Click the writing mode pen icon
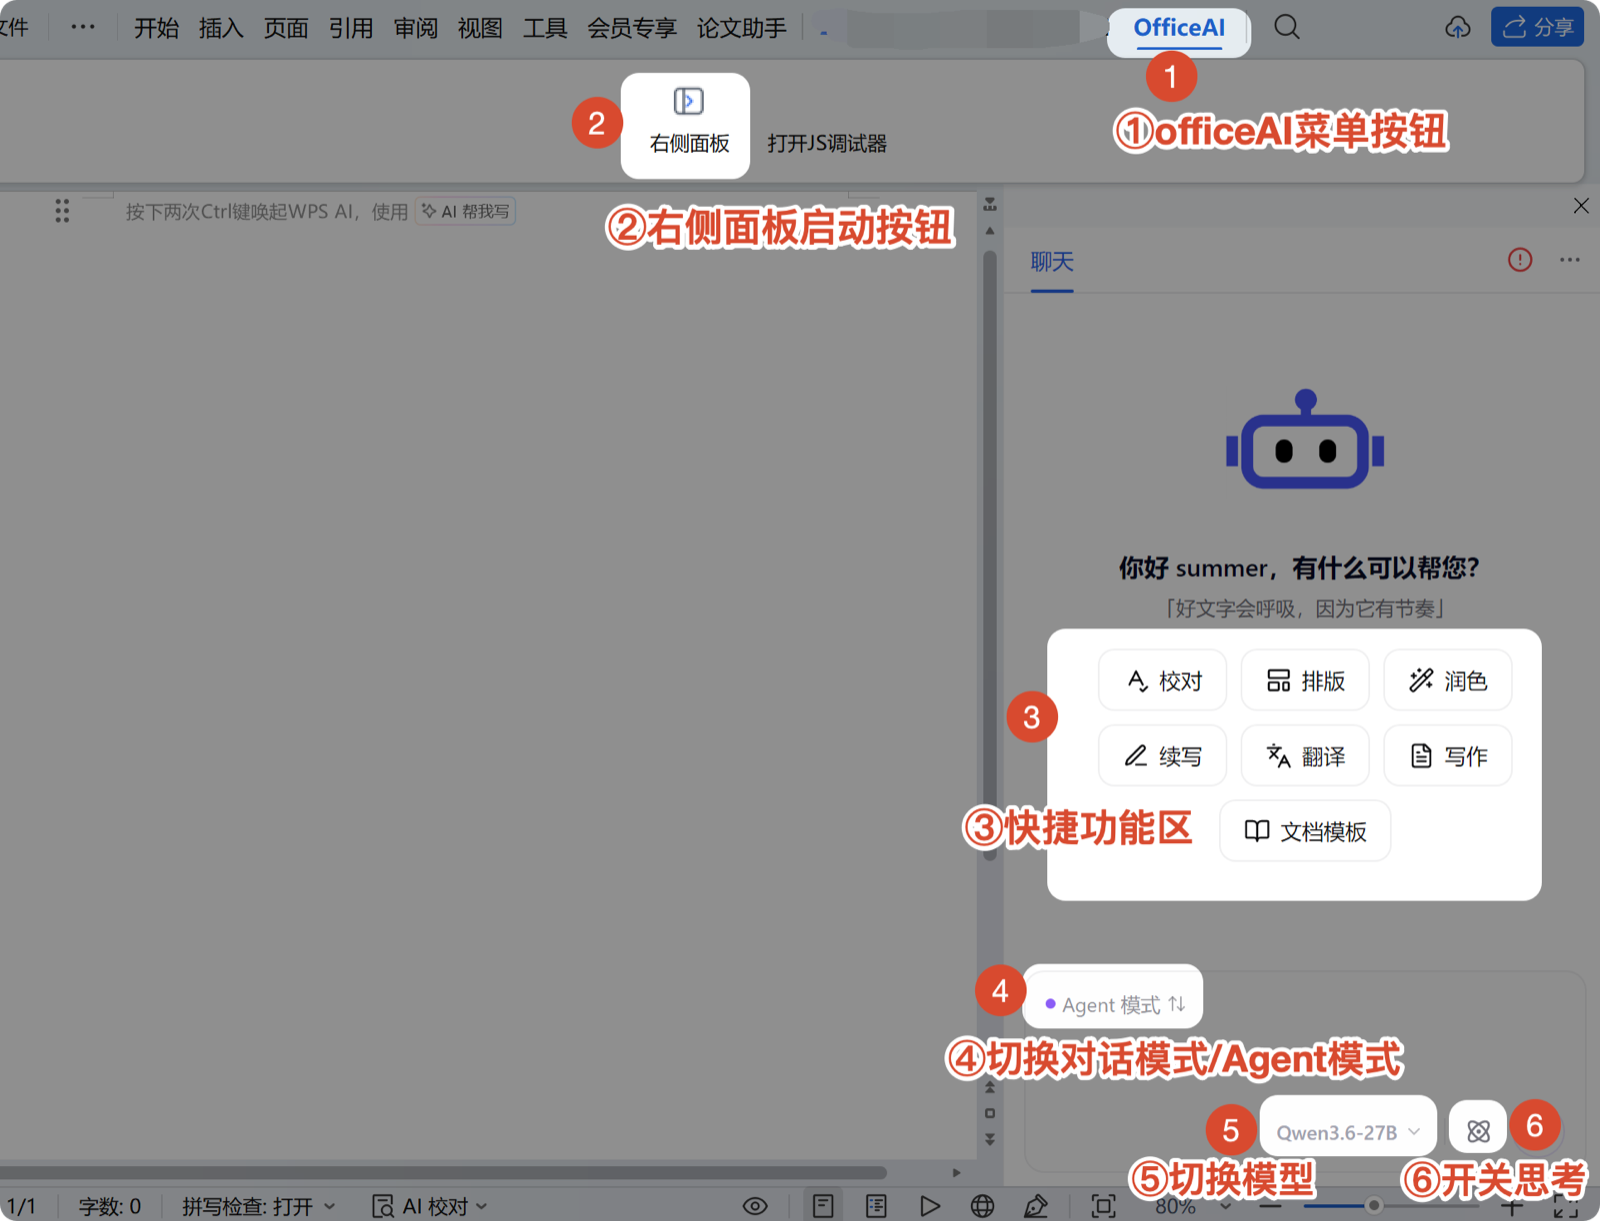Viewport: 1600px width, 1221px height. 1036,1206
